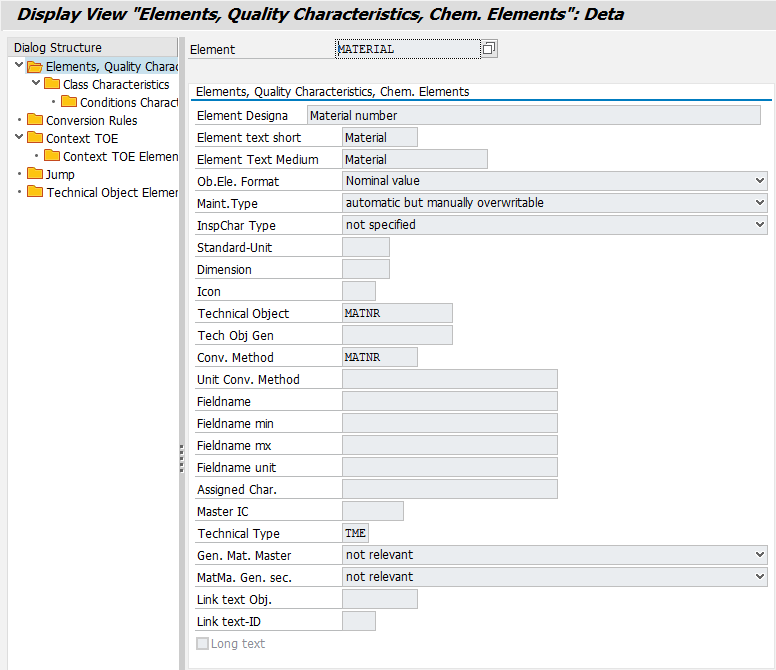Click the Context TOE Elements subfolder icon
776x670 pixels.
pos(52,156)
